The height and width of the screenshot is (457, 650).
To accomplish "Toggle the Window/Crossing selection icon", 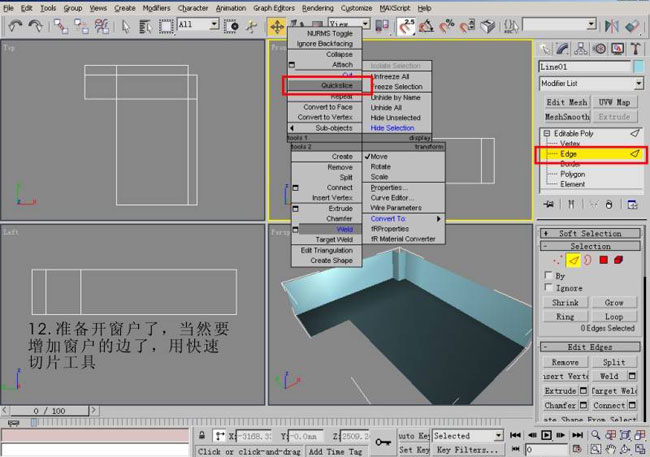I will (231, 27).
